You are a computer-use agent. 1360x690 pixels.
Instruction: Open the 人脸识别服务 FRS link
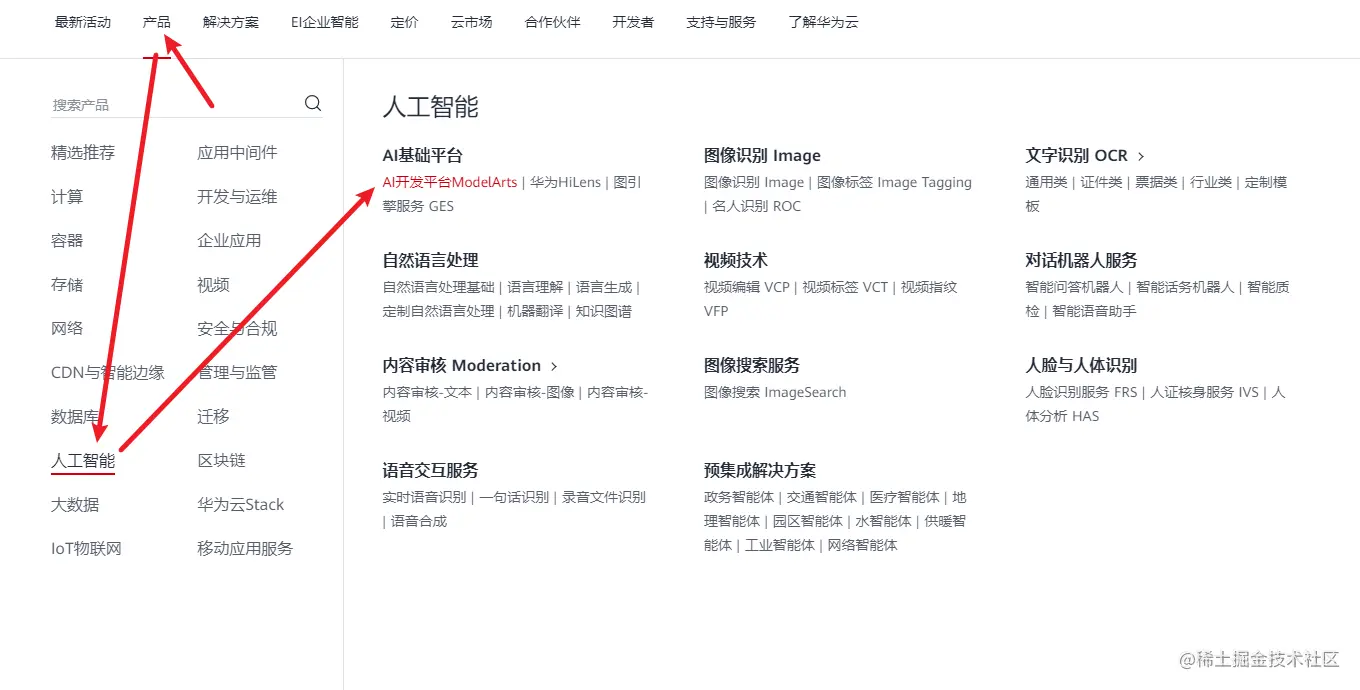point(1081,392)
